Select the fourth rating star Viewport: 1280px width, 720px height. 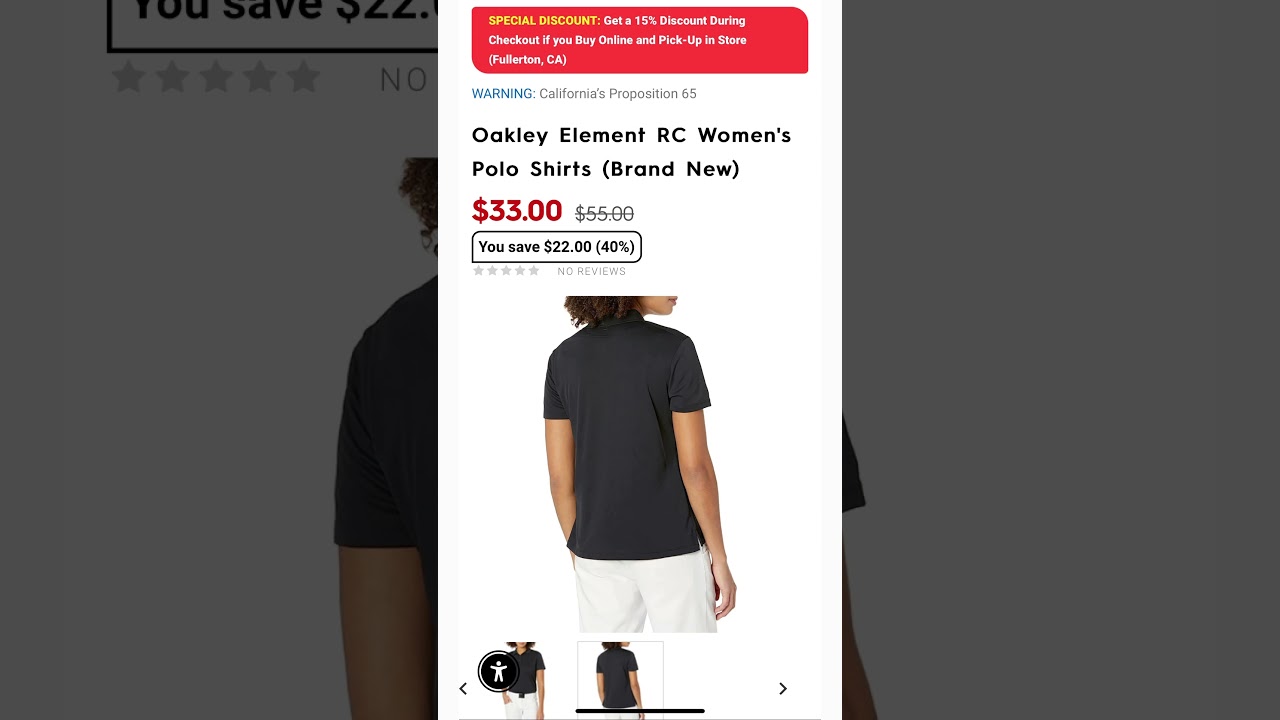tap(520, 271)
